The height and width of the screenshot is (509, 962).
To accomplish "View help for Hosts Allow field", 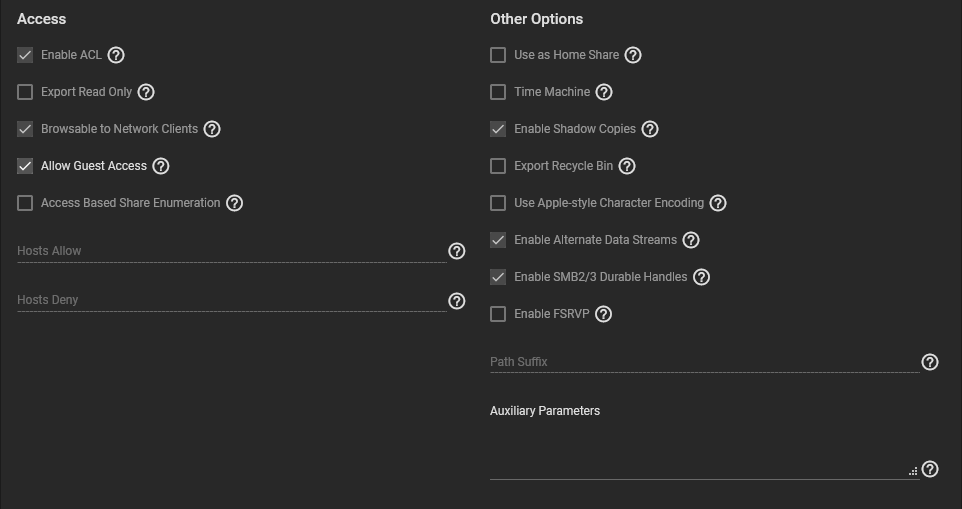I will tap(456, 251).
